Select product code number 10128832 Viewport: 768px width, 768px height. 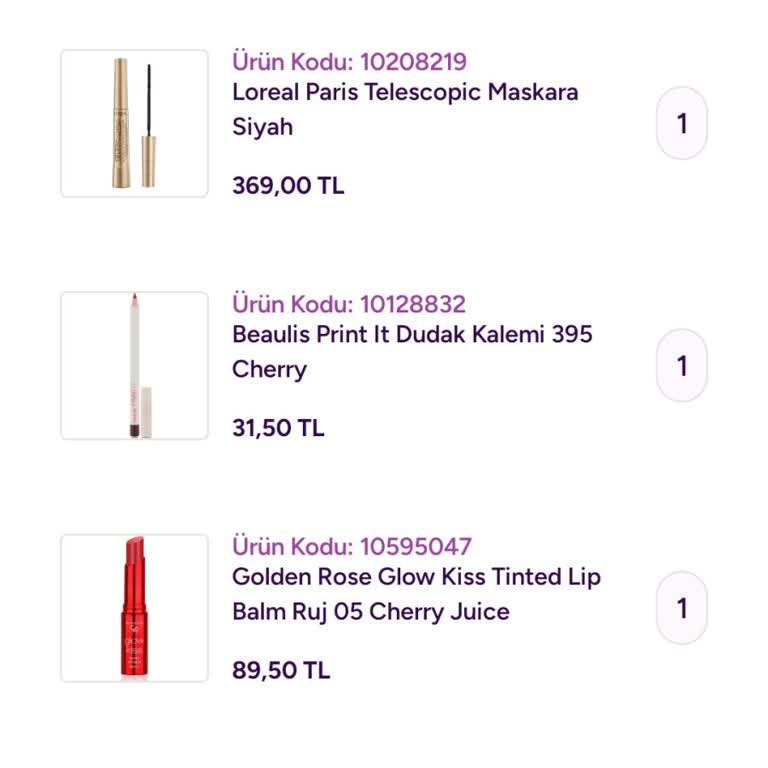coord(413,304)
